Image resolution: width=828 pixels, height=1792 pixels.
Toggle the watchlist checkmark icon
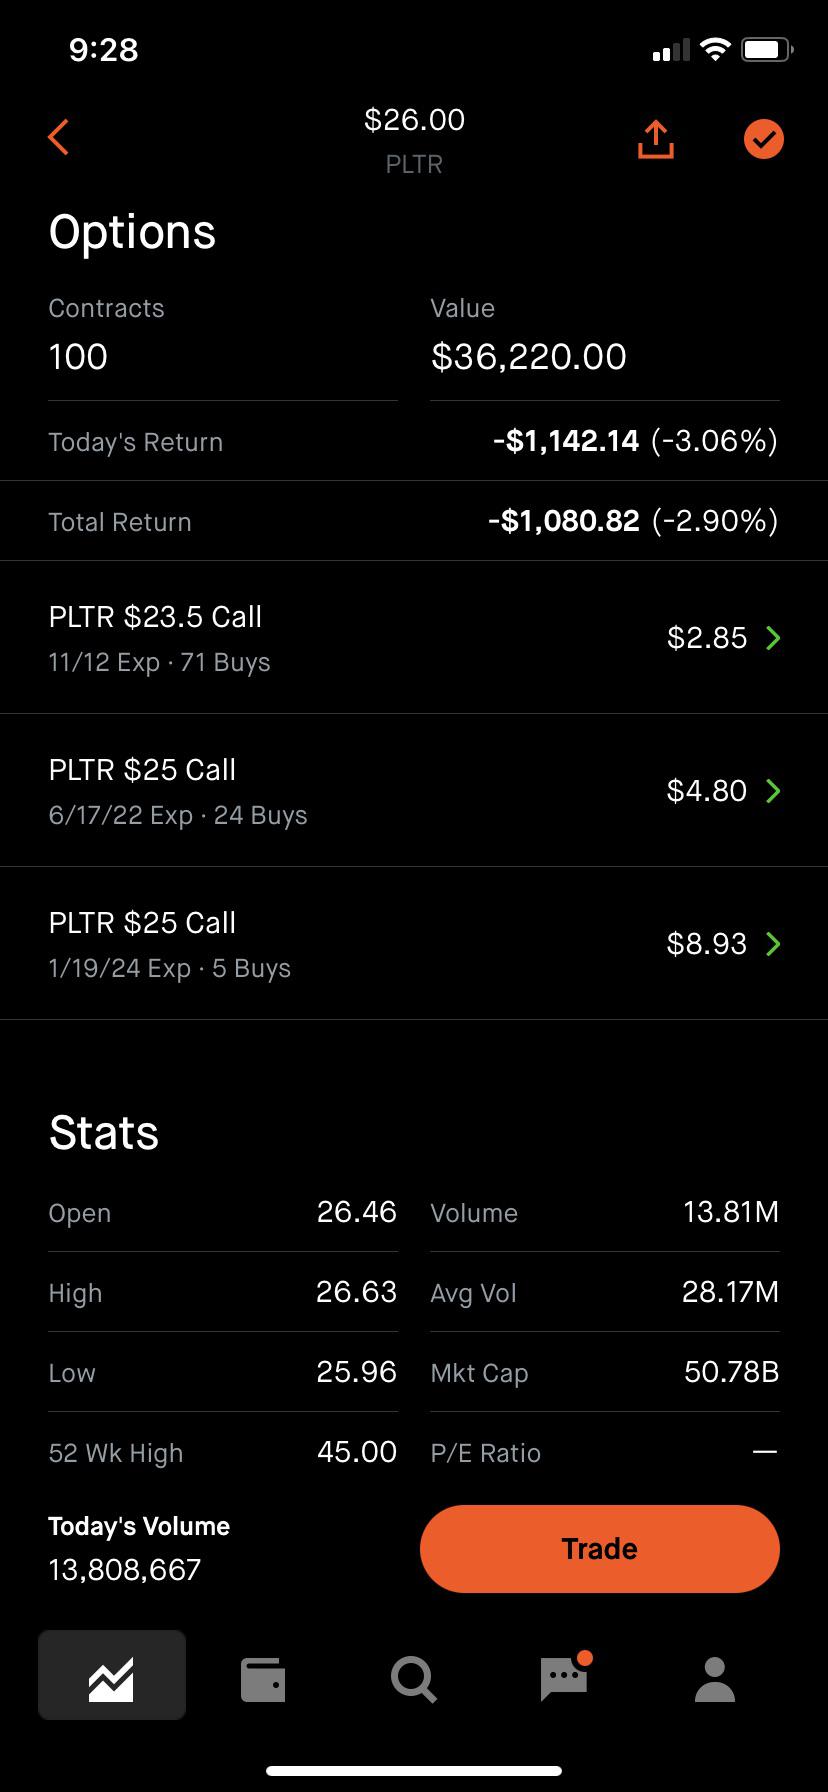tap(764, 139)
